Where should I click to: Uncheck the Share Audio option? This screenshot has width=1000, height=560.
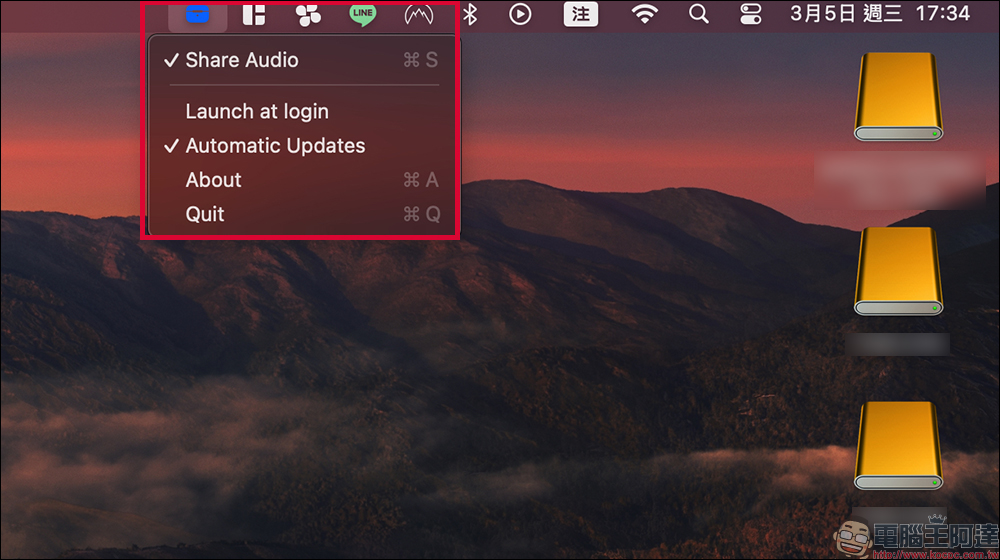point(242,60)
